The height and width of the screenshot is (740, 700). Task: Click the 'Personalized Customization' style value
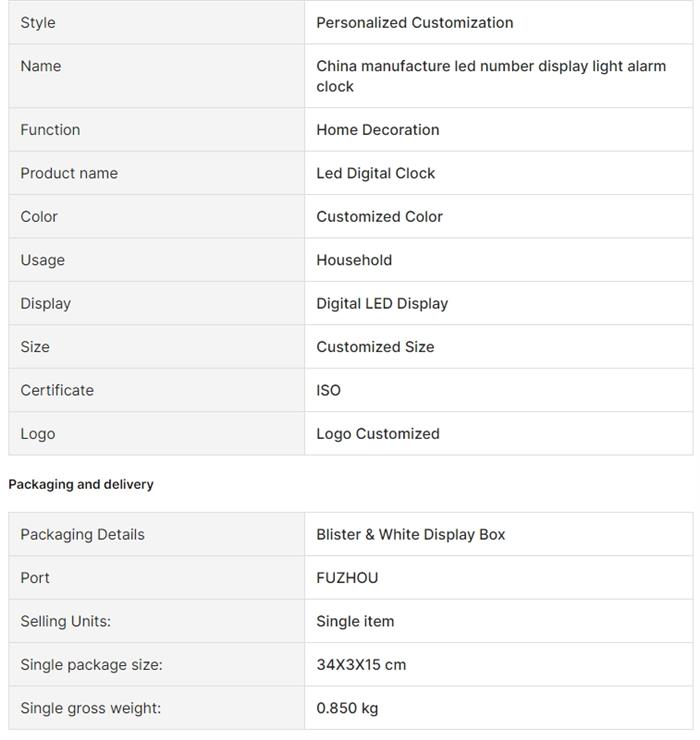[x=414, y=23]
